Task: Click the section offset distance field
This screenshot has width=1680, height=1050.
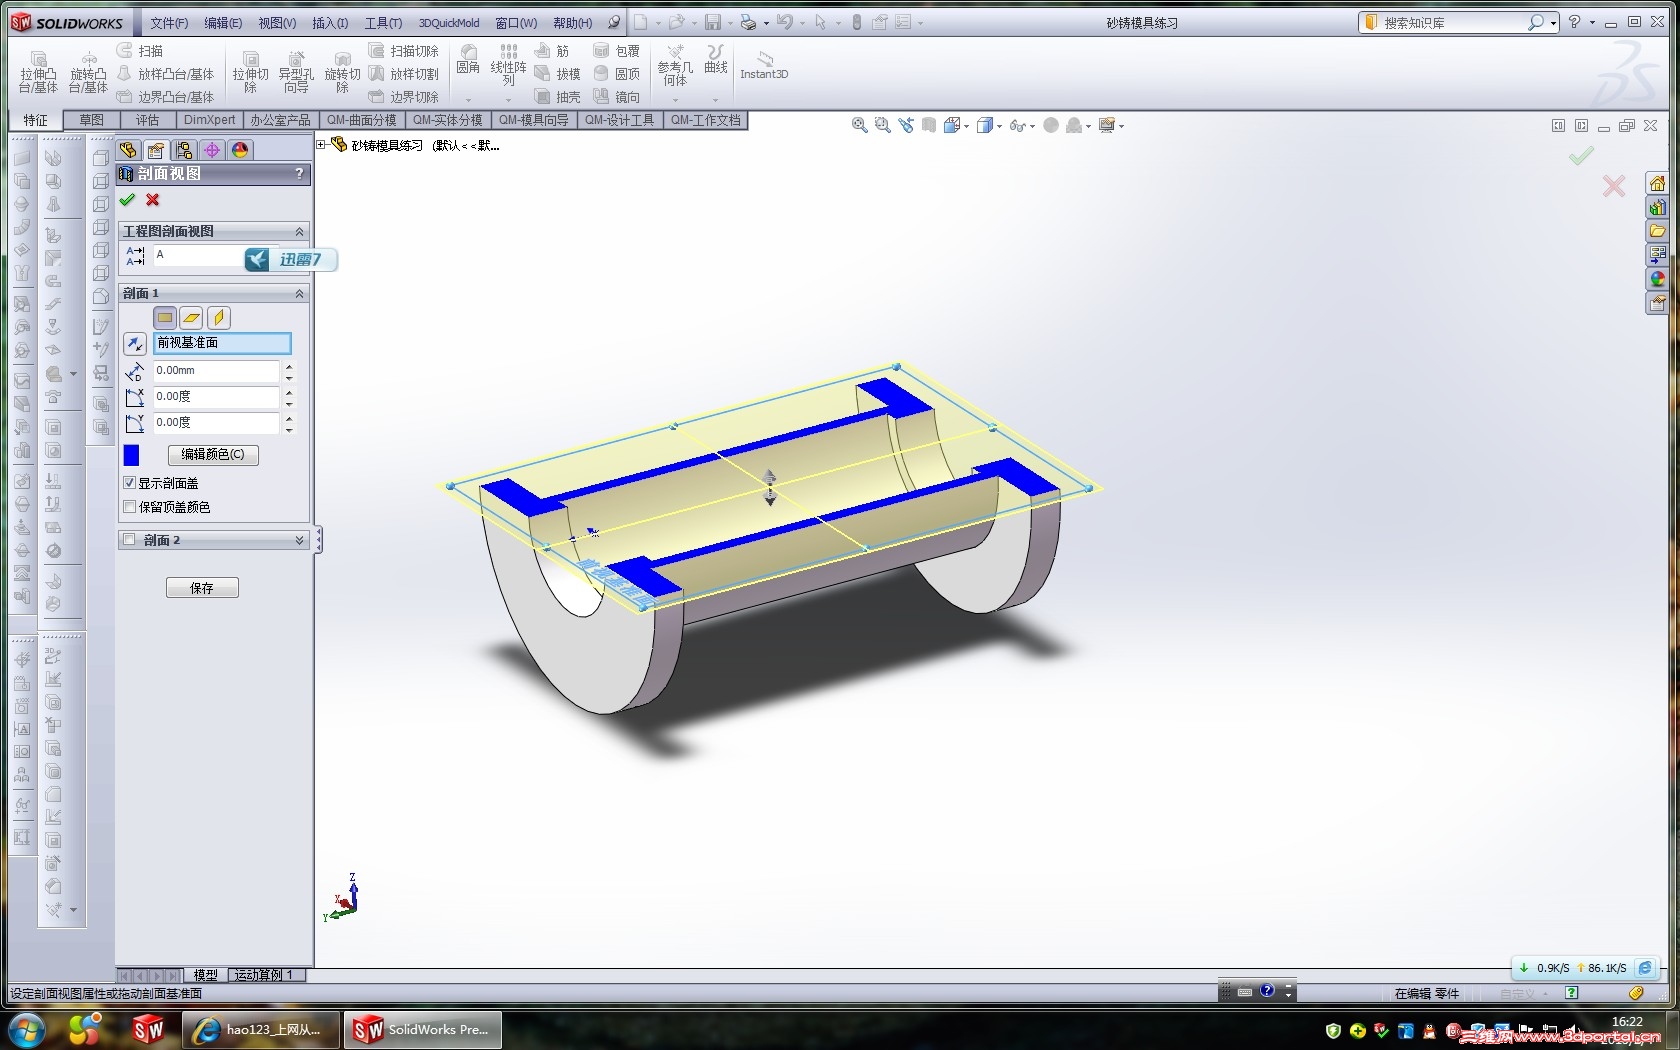Action: coord(216,370)
